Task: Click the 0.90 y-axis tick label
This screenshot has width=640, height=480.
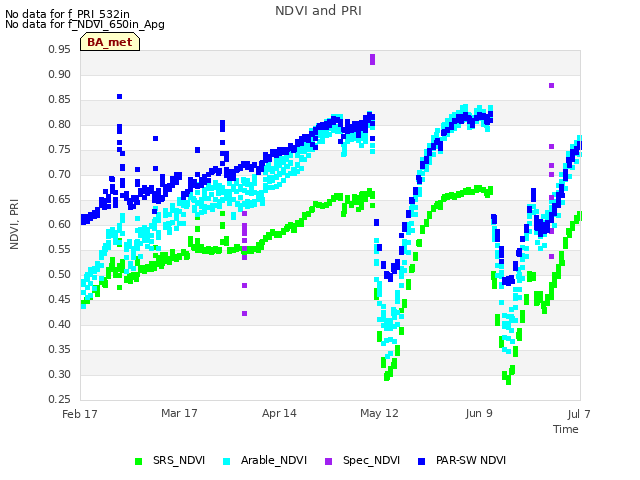Action: [x=59, y=75]
